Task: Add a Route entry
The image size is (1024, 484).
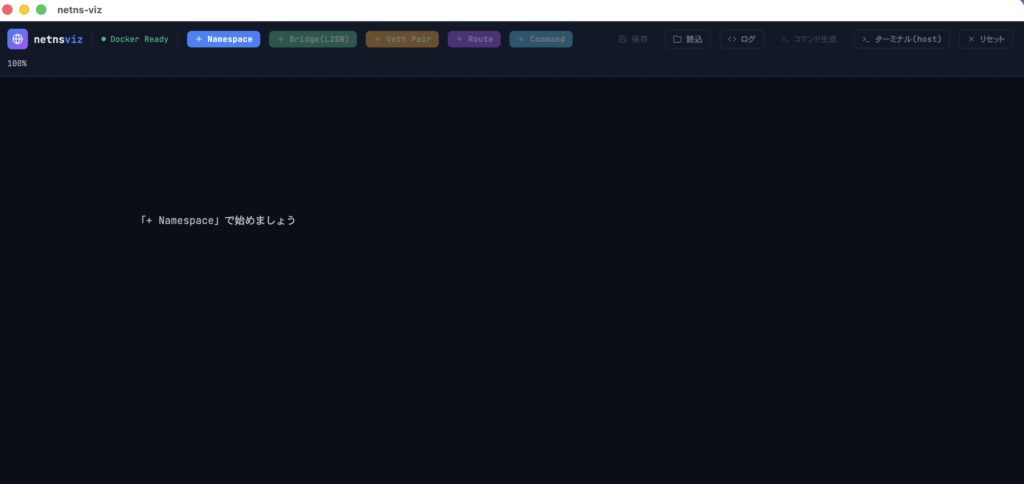Action: pos(474,39)
